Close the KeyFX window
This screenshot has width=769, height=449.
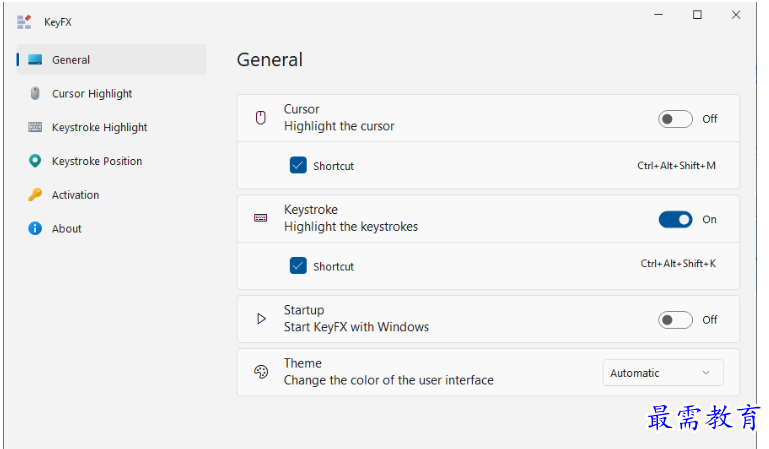tap(736, 15)
